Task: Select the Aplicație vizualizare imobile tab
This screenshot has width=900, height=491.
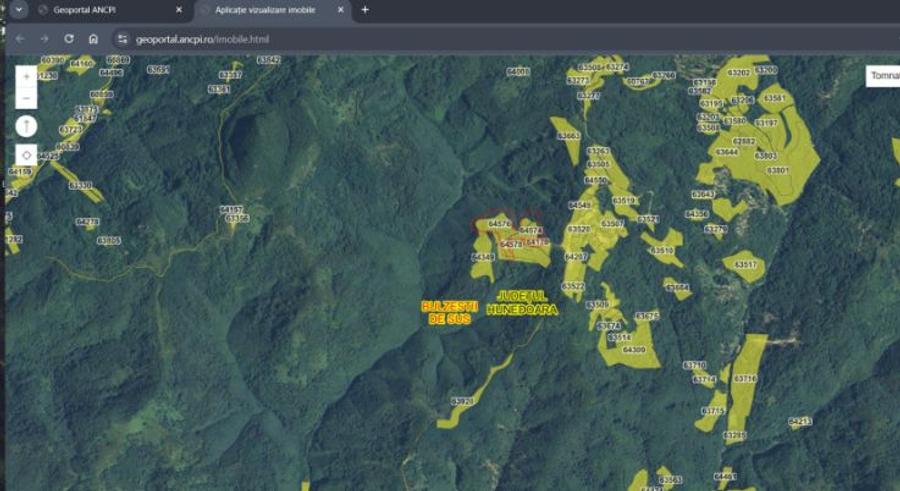Action: pyautogui.click(x=262, y=10)
